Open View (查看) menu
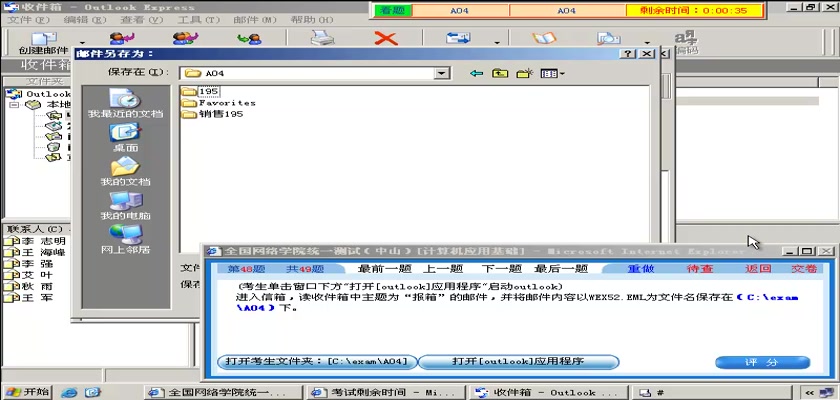This screenshot has height=400, width=840. (x=141, y=20)
